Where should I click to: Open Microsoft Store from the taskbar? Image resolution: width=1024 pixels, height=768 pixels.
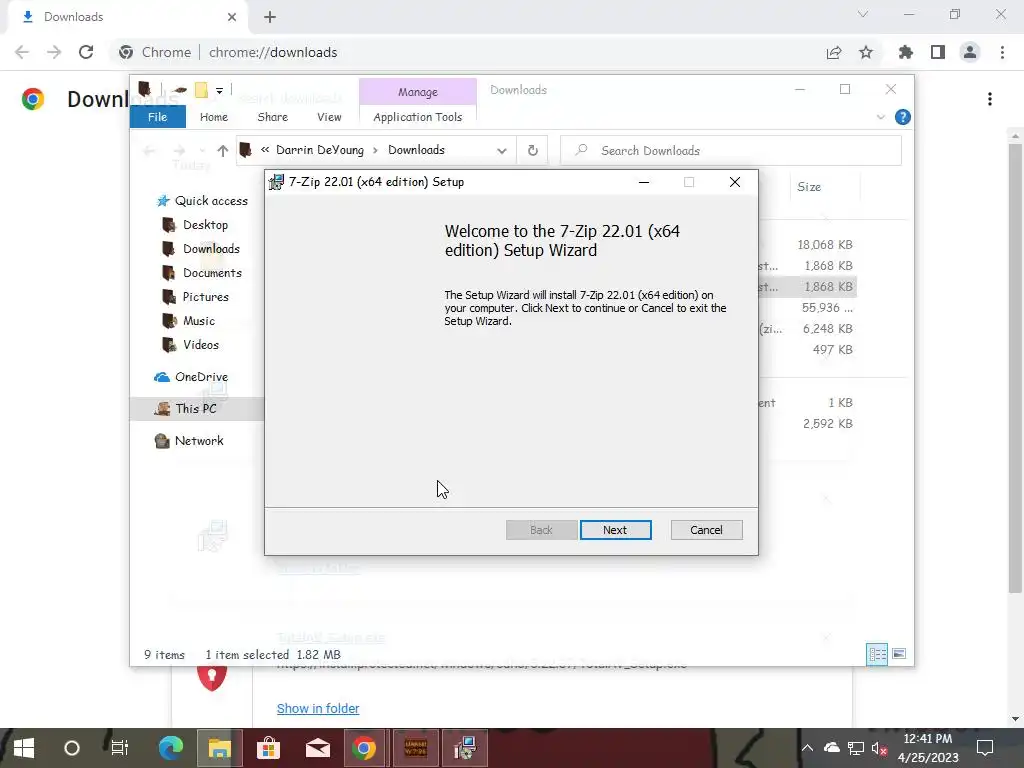pyautogui.click(x=268, y=748)
